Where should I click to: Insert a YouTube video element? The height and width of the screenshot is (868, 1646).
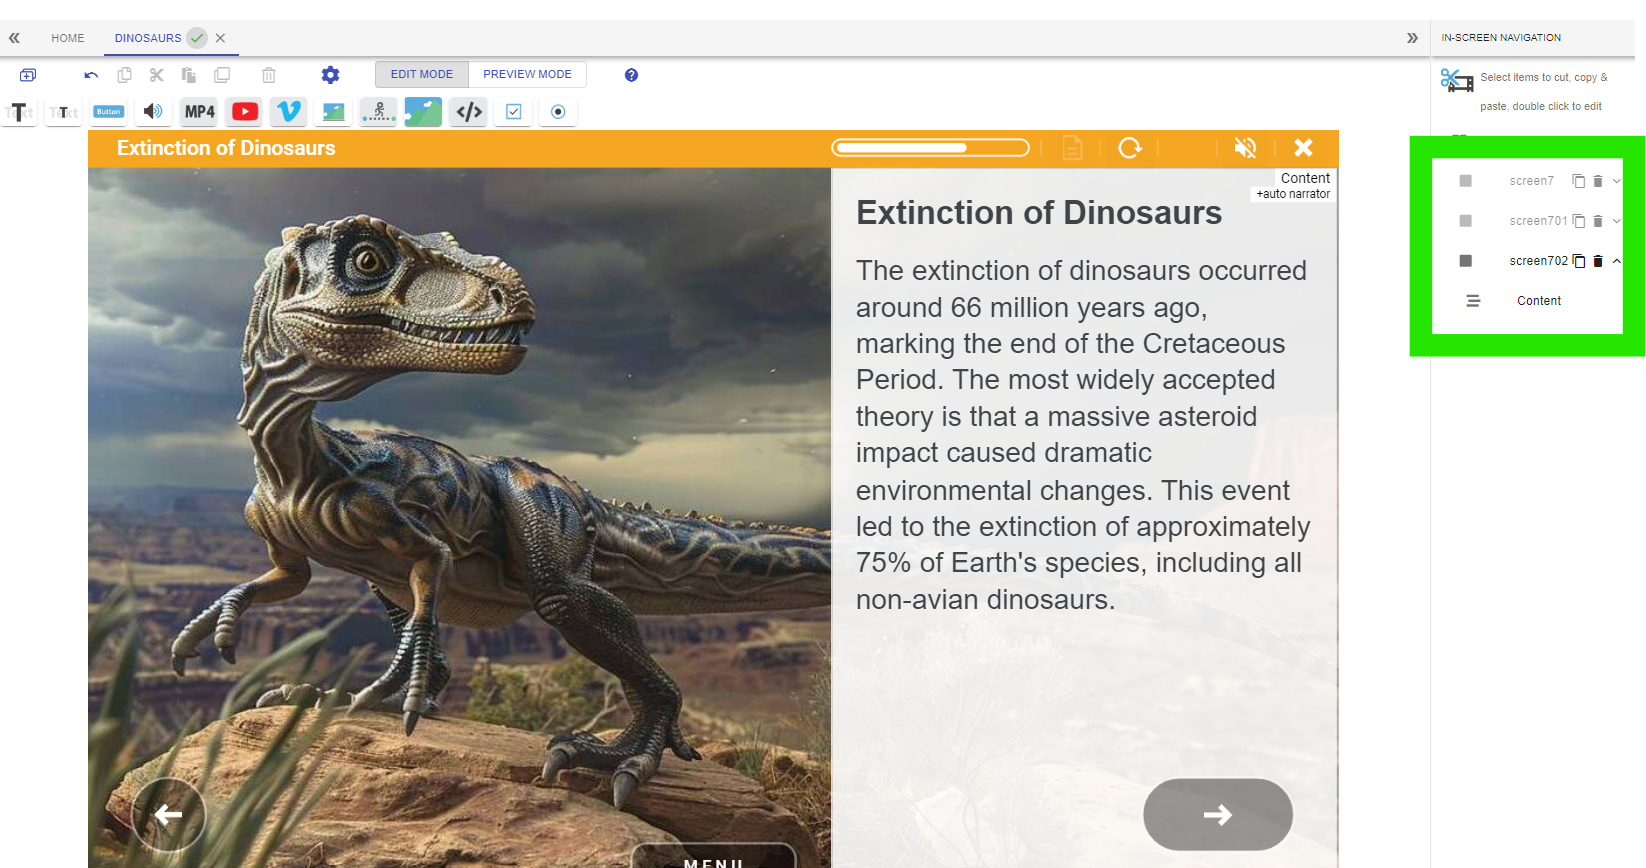(245, 112)
